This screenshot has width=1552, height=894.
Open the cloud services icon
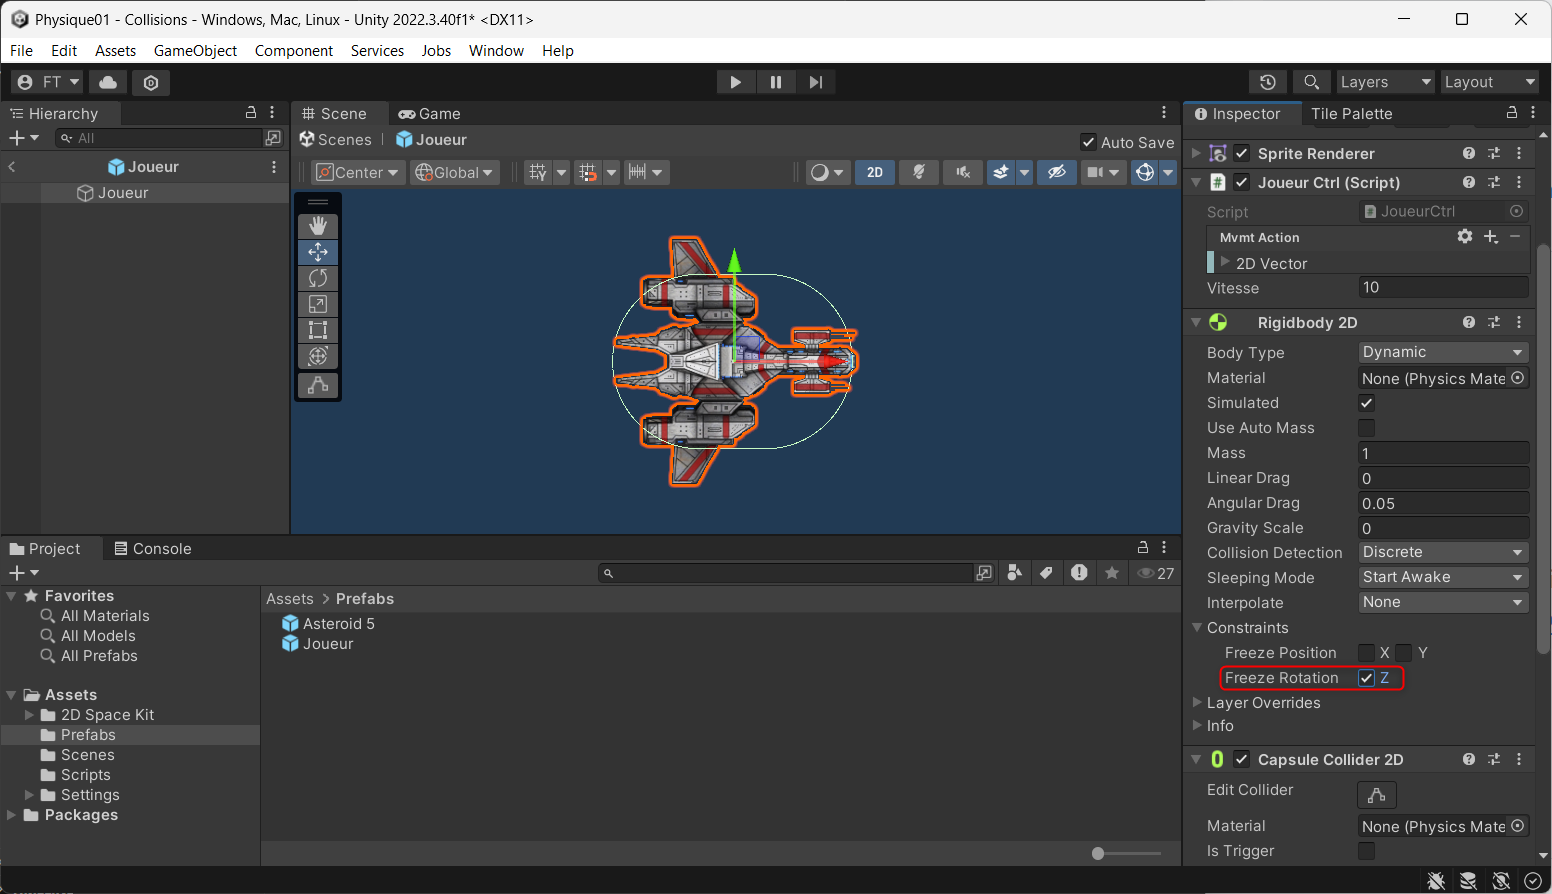[108, 82]
